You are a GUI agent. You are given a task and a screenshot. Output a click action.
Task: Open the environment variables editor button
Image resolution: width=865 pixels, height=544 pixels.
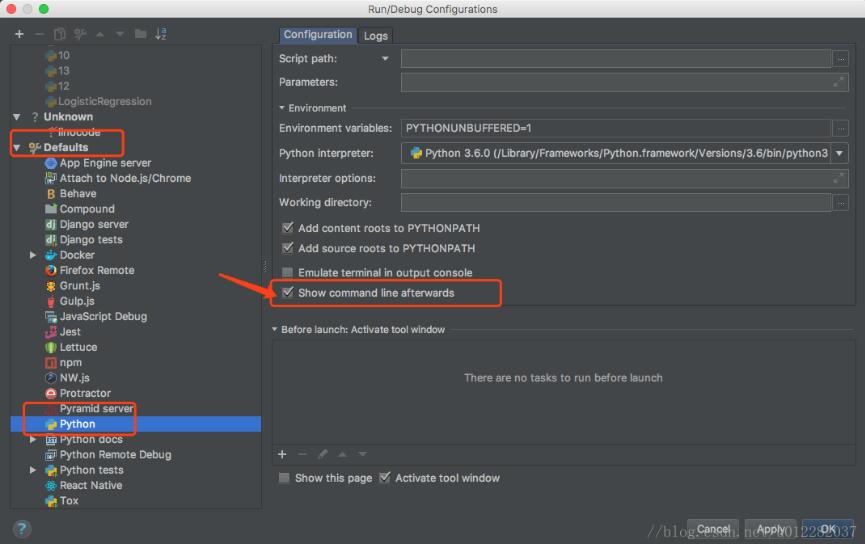pos(841,129)
